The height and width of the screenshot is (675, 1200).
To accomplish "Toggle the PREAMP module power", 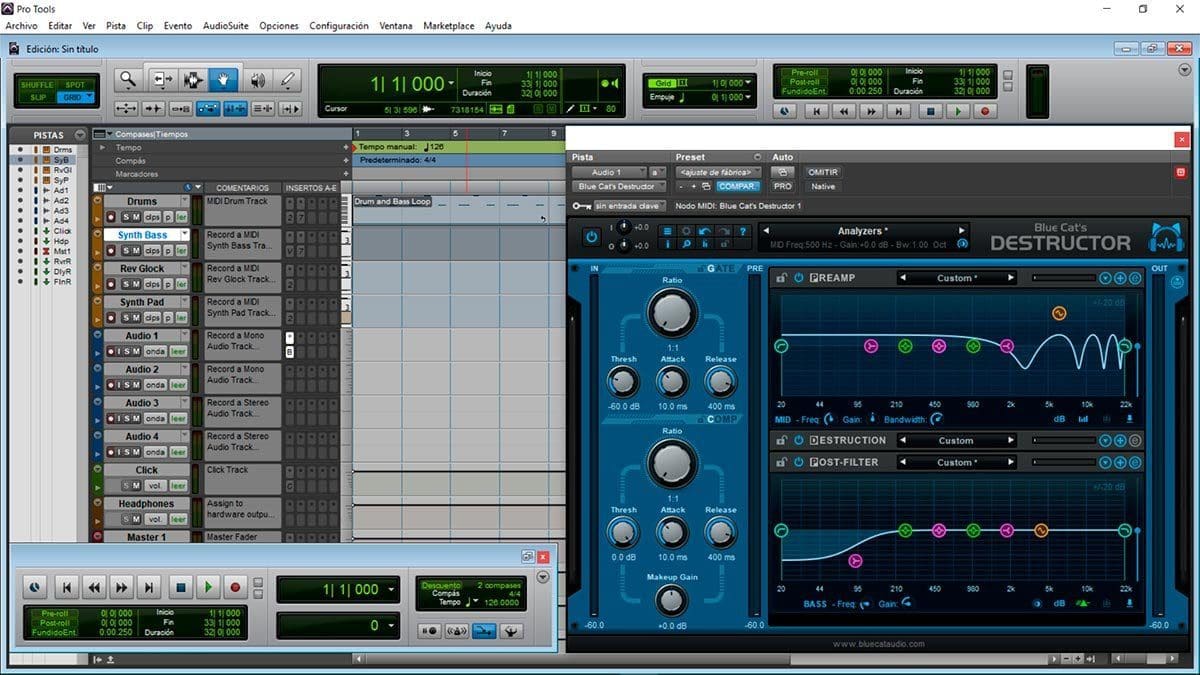I will point(799,277).
